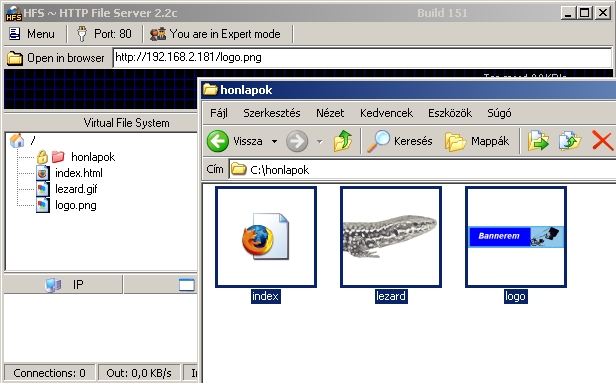
Task: Click the honlapok window title folder icon
Action: pos(210,90)
